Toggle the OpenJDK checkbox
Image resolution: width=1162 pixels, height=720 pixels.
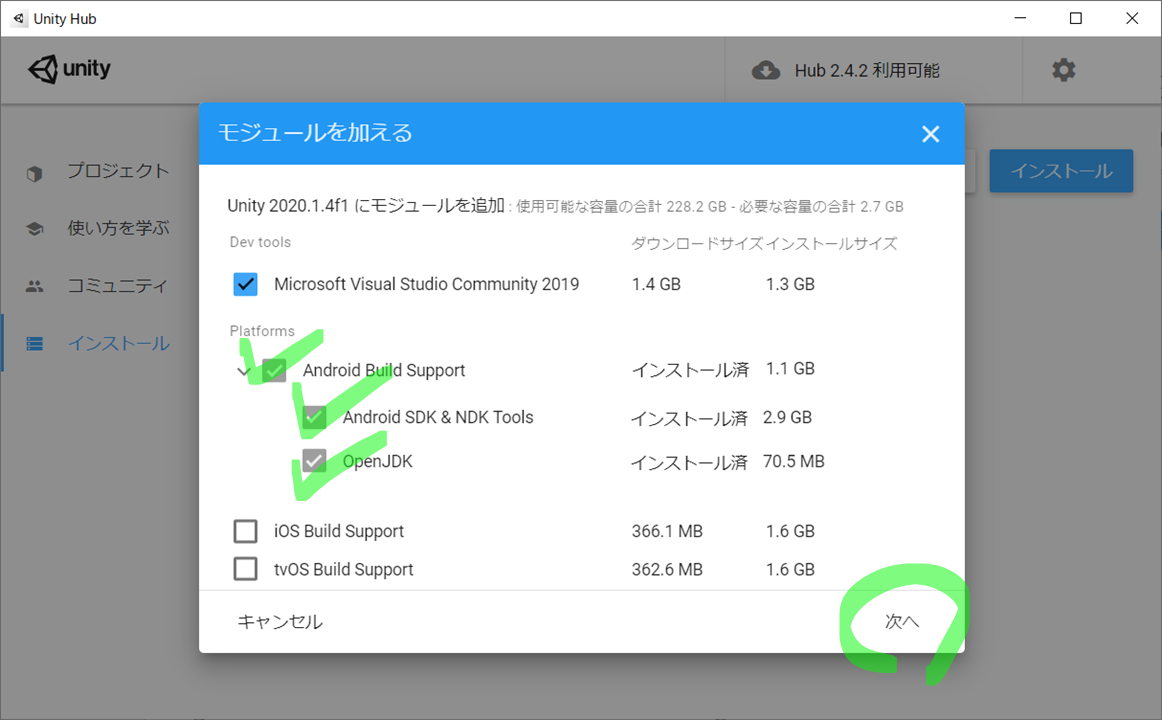coord(313,461)
